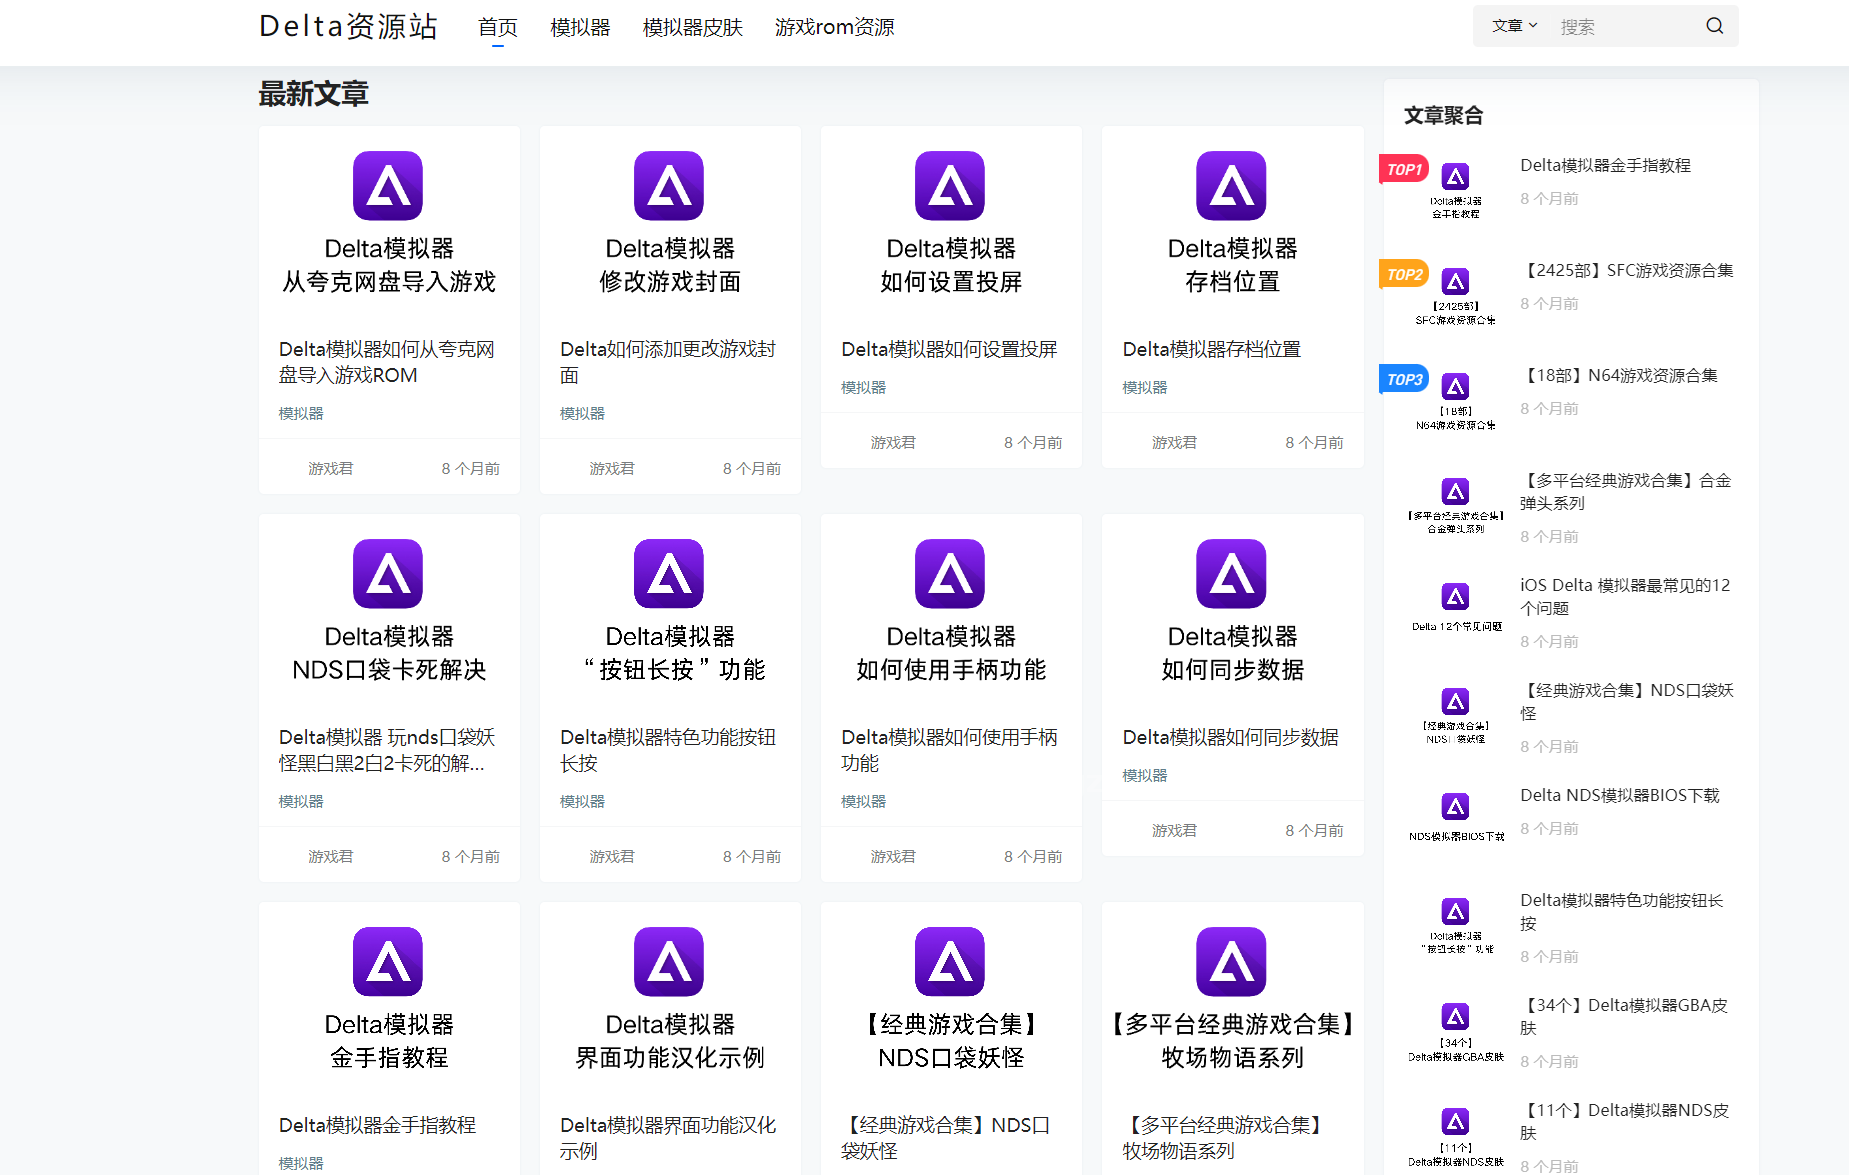Click 模拟器 tag under 夸克网盘 article

(x=301, y=413)
